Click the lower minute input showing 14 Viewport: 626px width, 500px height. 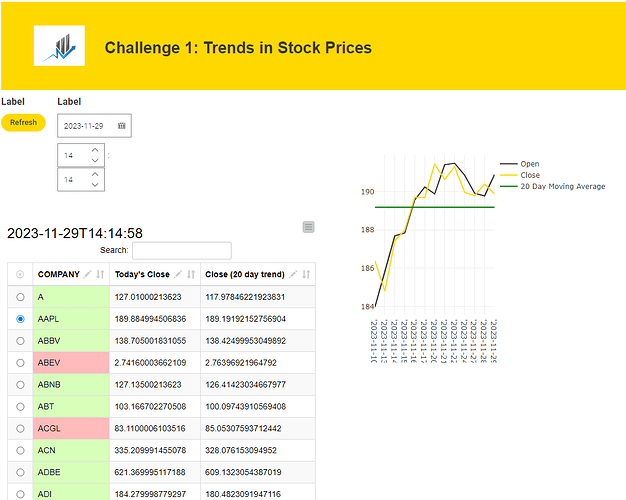click(x=81, y=179)
